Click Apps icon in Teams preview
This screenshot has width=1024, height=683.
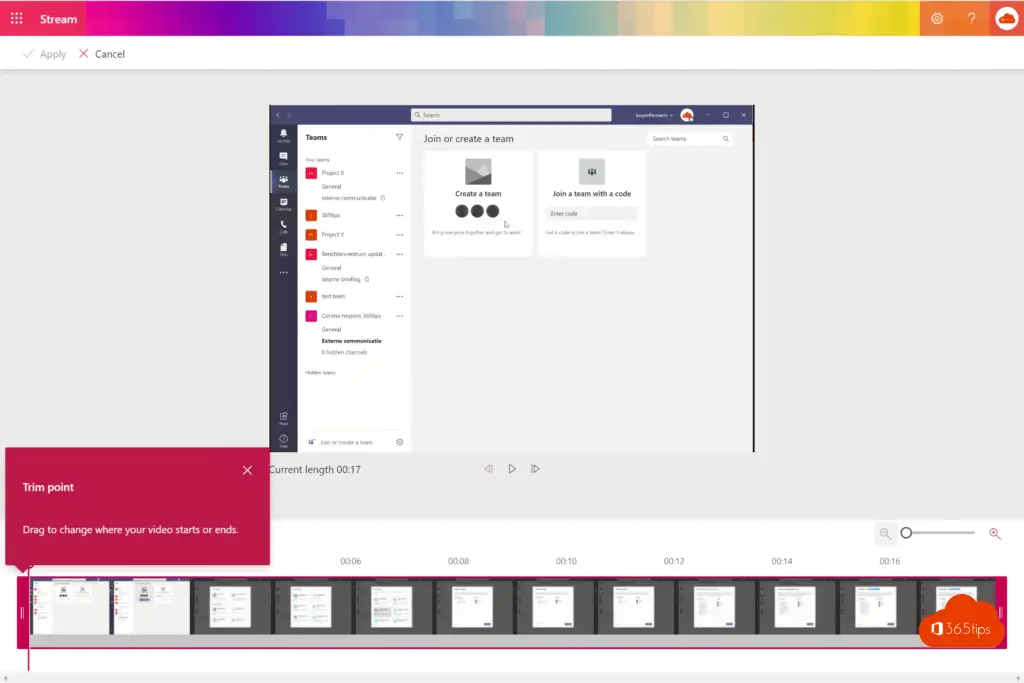coord(283,418)
